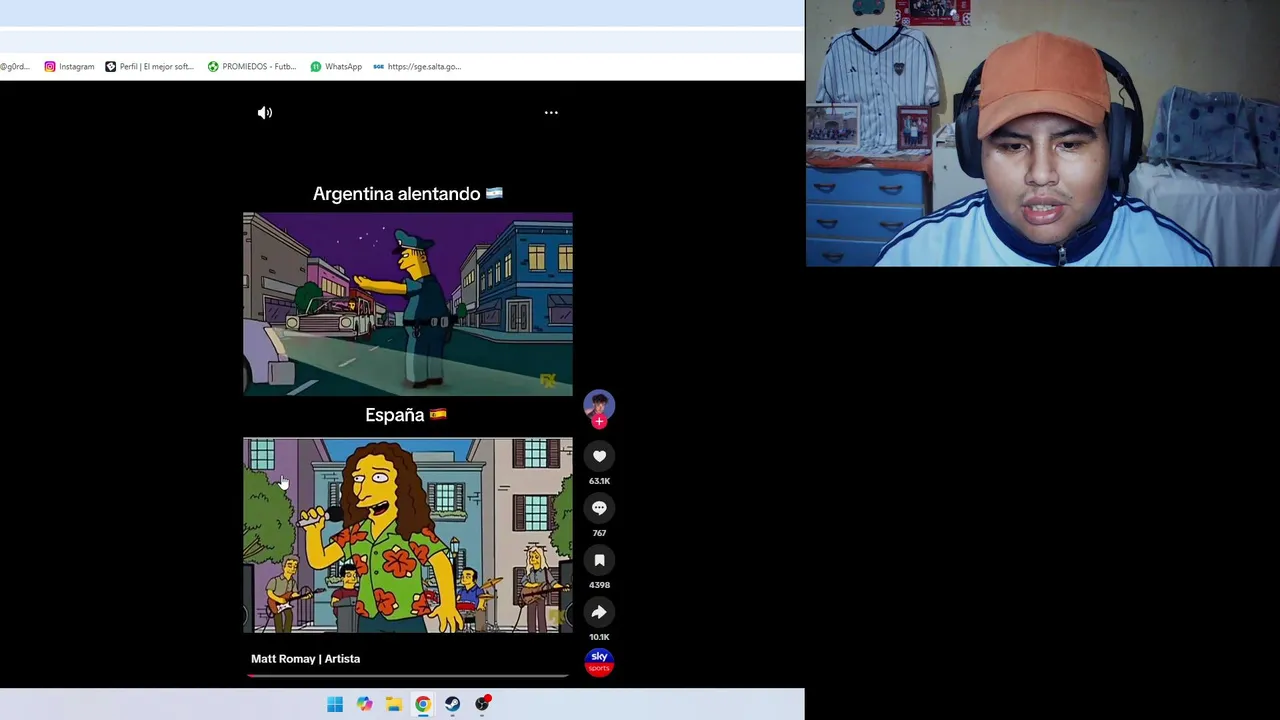Open OBS Studio from the taskbar
Viewport: 1280px width, 720px height.
(482, 704)
